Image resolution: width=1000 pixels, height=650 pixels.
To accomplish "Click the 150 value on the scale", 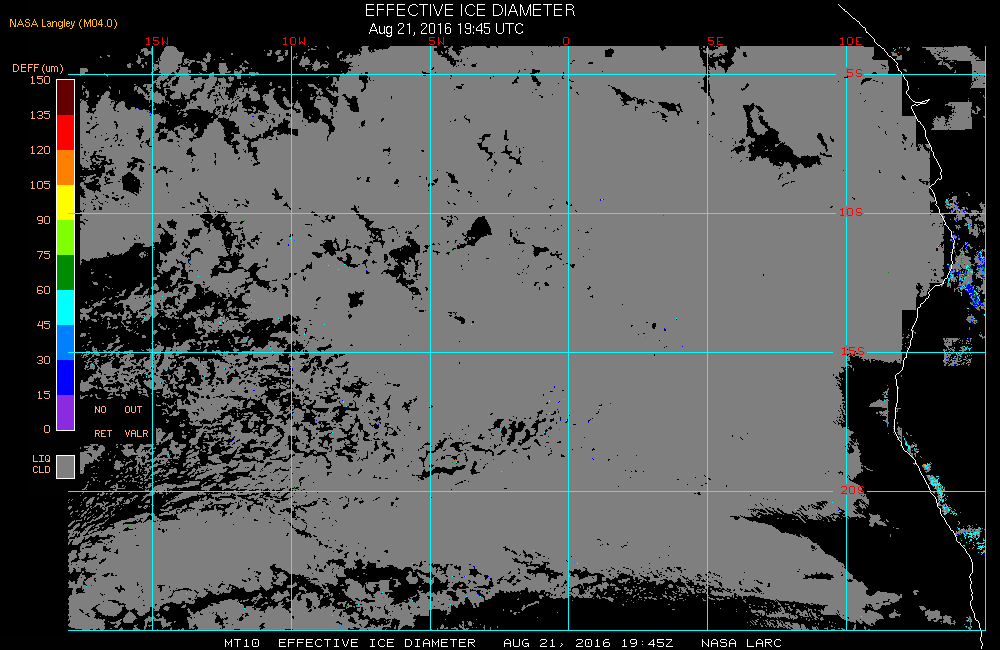I will coord(40,80).
